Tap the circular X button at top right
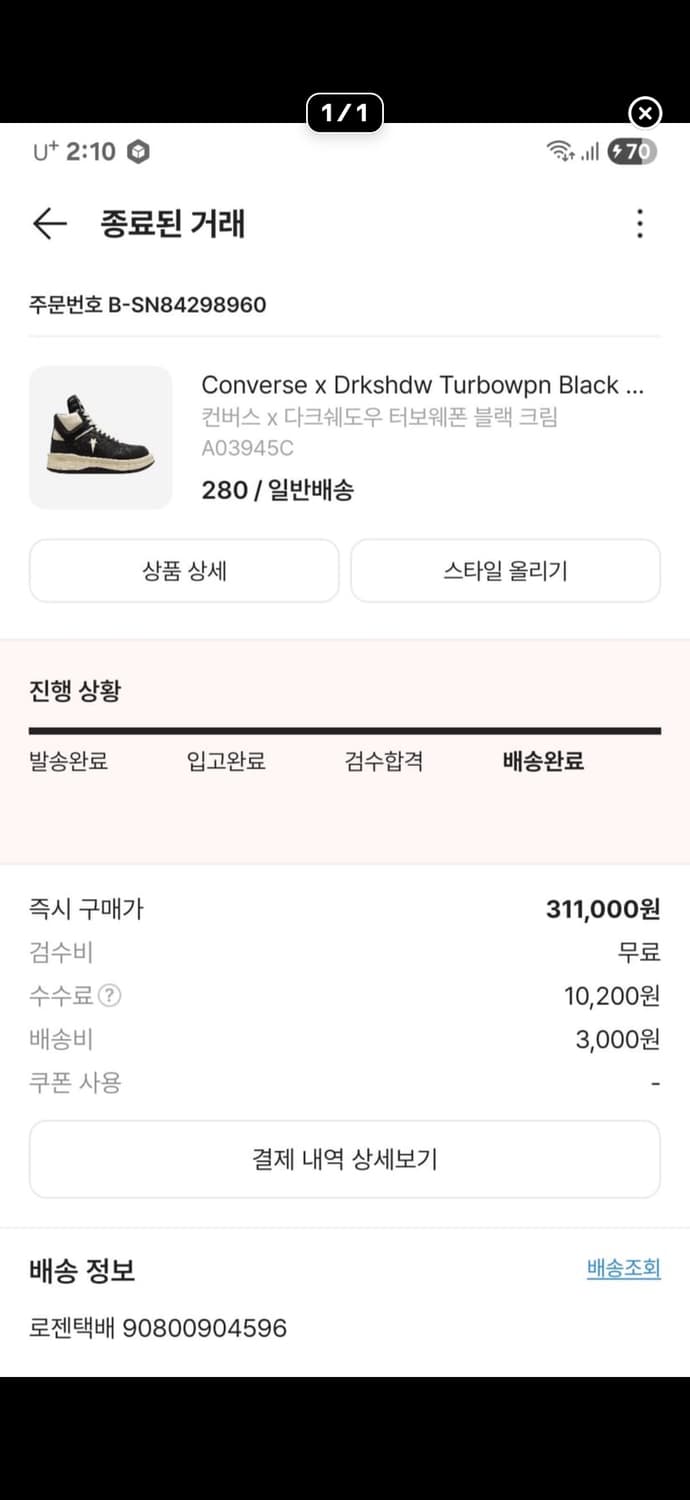690x1500 pixels. tap(645, 113)
